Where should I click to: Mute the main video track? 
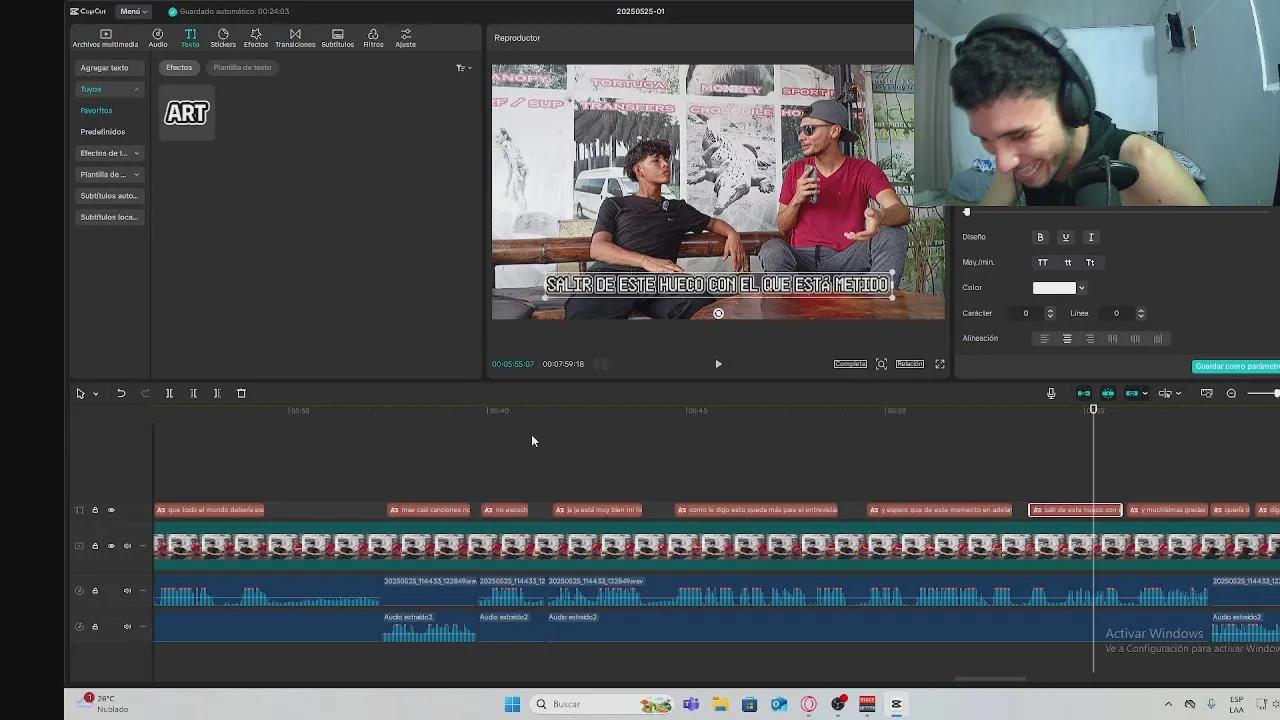click(127, 546)
